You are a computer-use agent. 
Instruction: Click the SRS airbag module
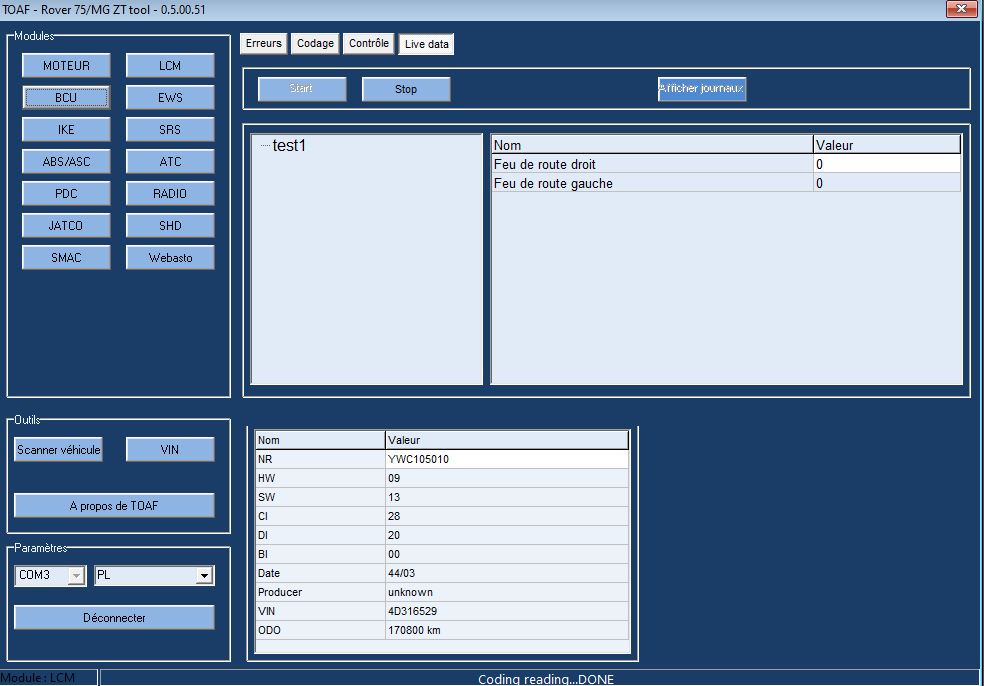[170, 130]
